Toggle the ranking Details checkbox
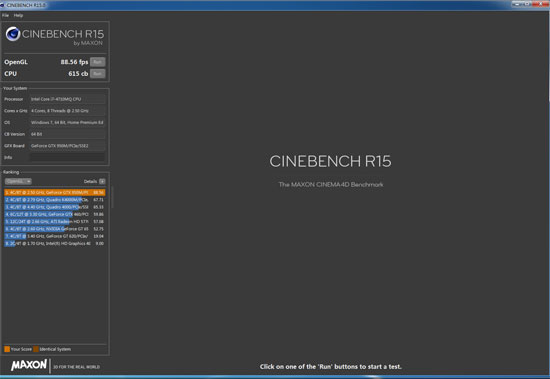The image size is (550, 379). pos(102,181)
